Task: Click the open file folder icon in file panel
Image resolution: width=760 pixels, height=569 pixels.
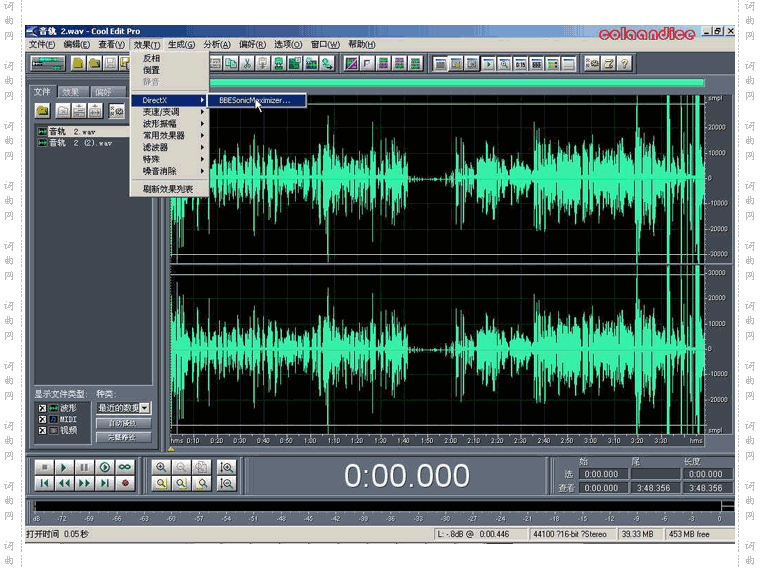Action: pos(43,111)
